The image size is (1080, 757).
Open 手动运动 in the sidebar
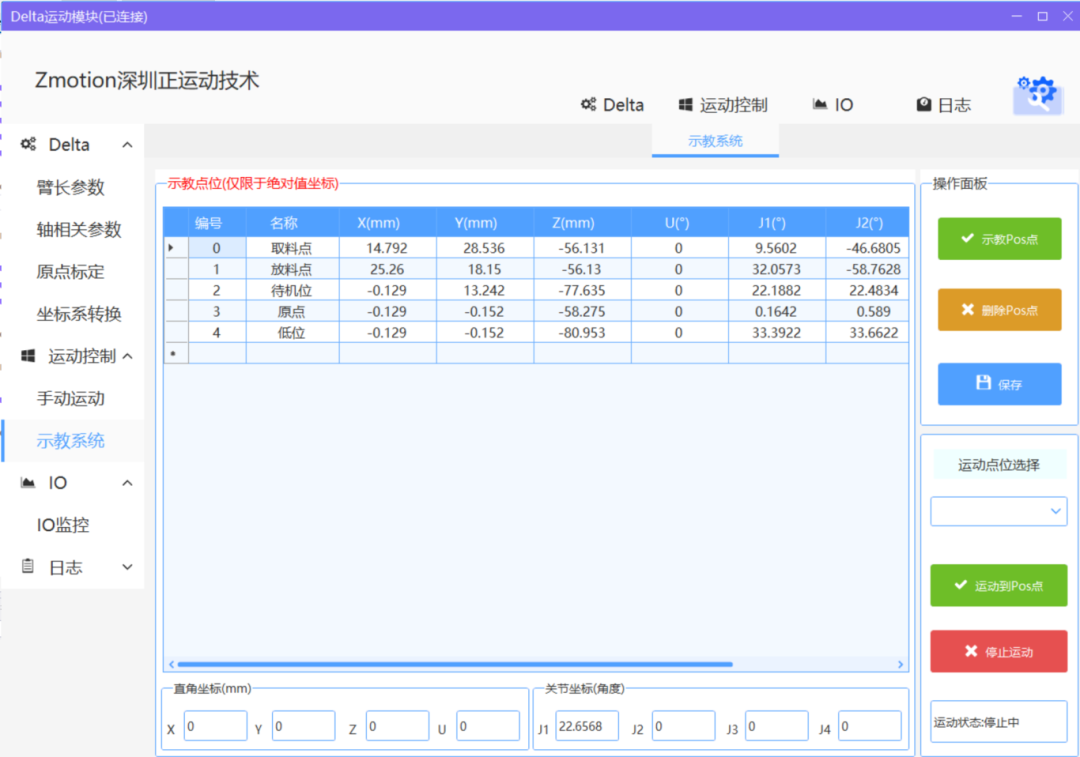point(70,398)
